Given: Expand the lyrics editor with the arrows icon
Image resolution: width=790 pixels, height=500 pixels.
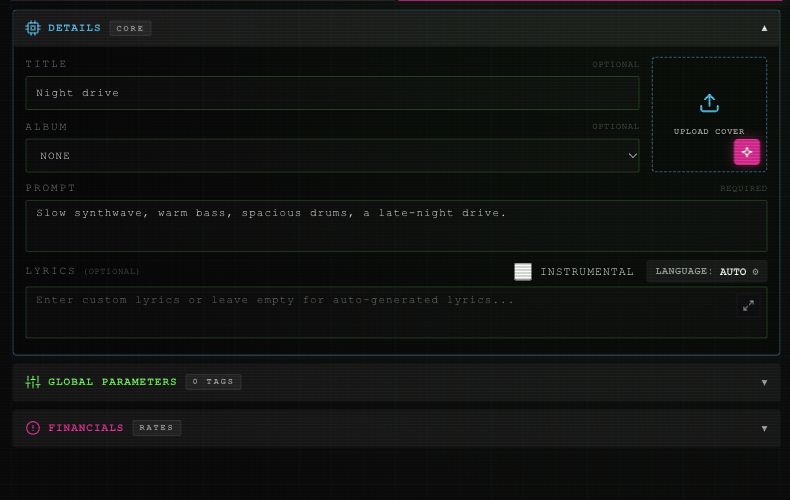Looking at the screenshot, I should [x=748, y=305].
